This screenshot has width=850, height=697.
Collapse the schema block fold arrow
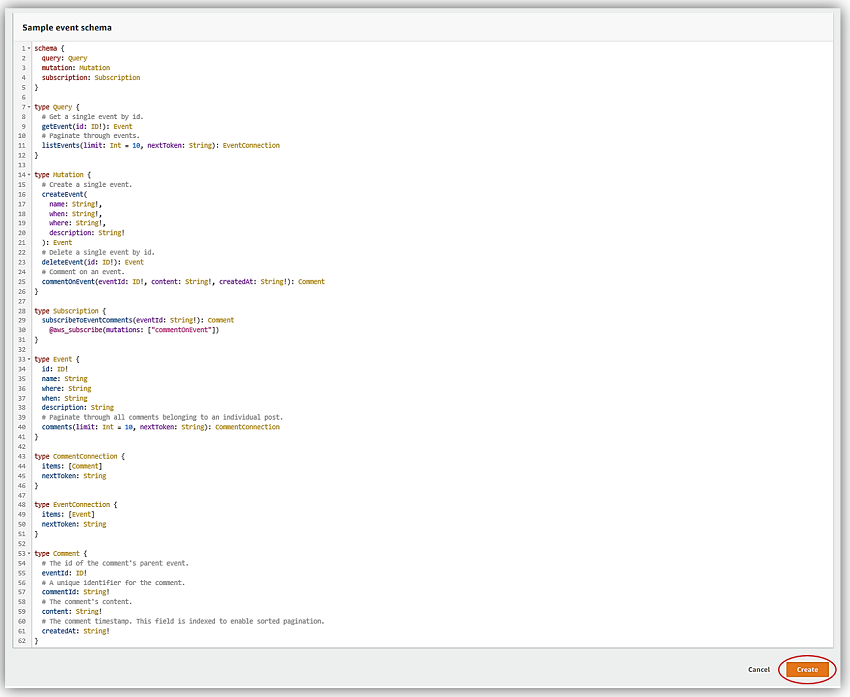[29, 49]
